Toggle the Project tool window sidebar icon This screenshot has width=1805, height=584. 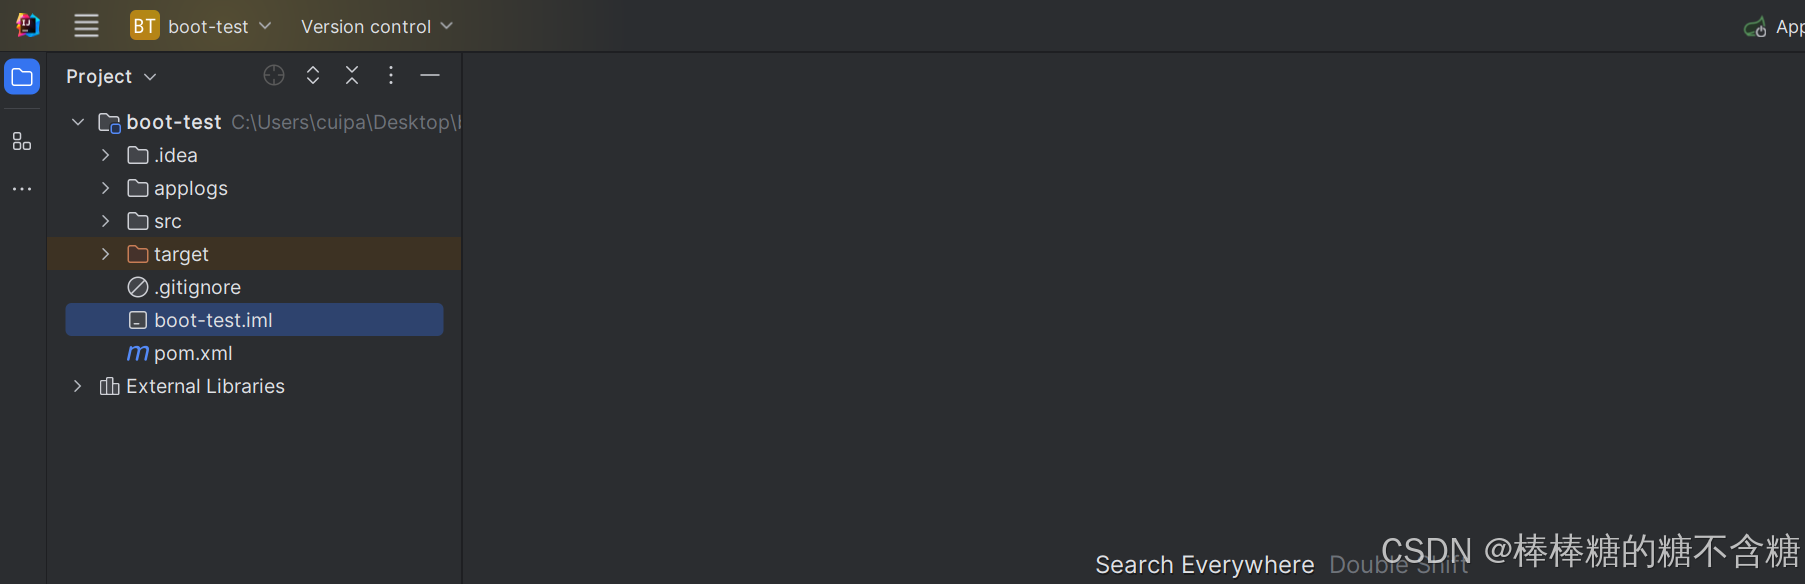22,77
